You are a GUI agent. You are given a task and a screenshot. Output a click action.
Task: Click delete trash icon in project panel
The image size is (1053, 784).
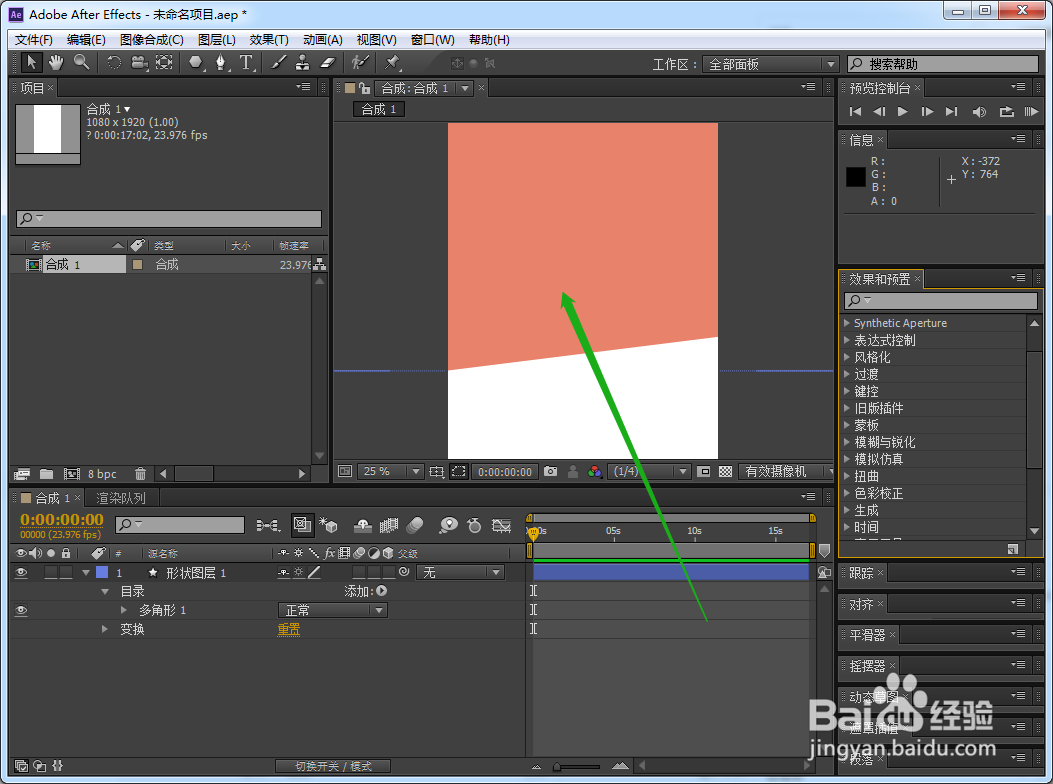pos(140,474)
